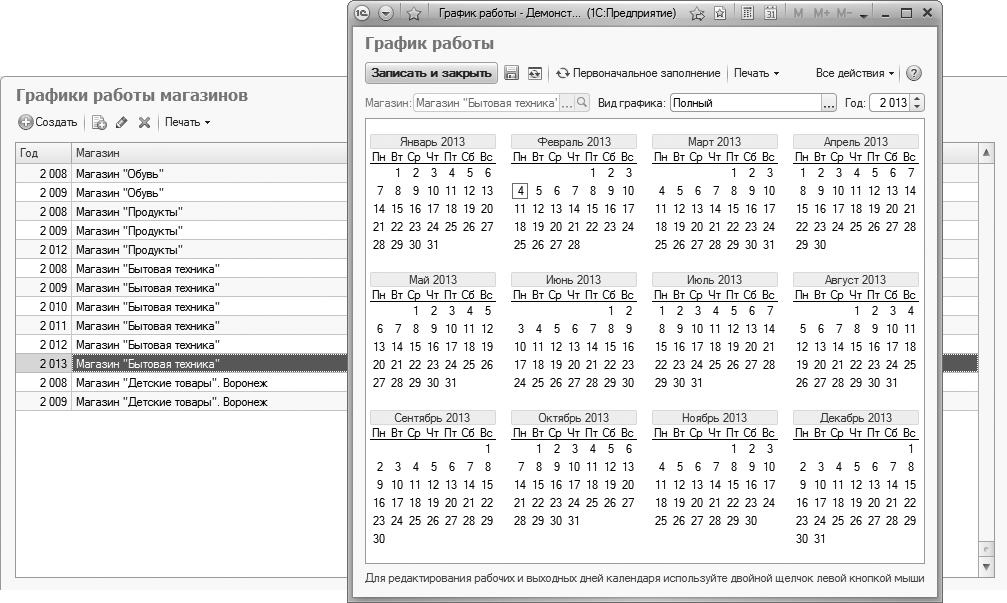1007x603 pixels.
Task: Open help with the question mark icon
Action: point(913,73)
